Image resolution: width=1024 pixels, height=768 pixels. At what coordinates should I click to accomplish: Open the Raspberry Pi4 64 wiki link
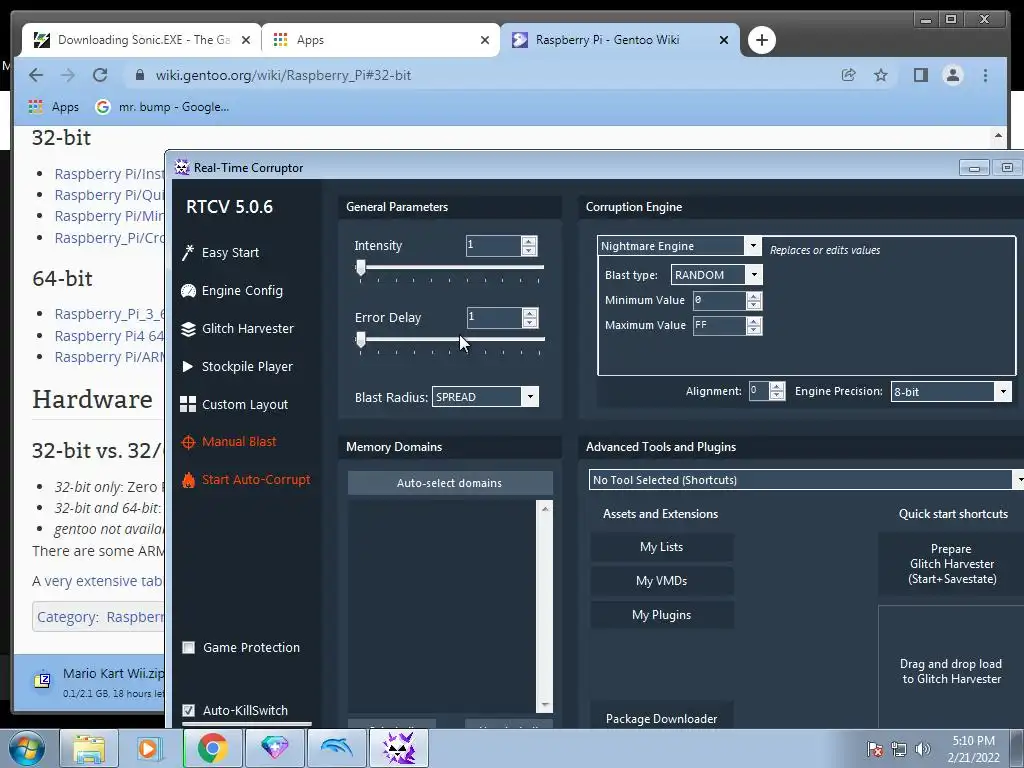point(110,336)
